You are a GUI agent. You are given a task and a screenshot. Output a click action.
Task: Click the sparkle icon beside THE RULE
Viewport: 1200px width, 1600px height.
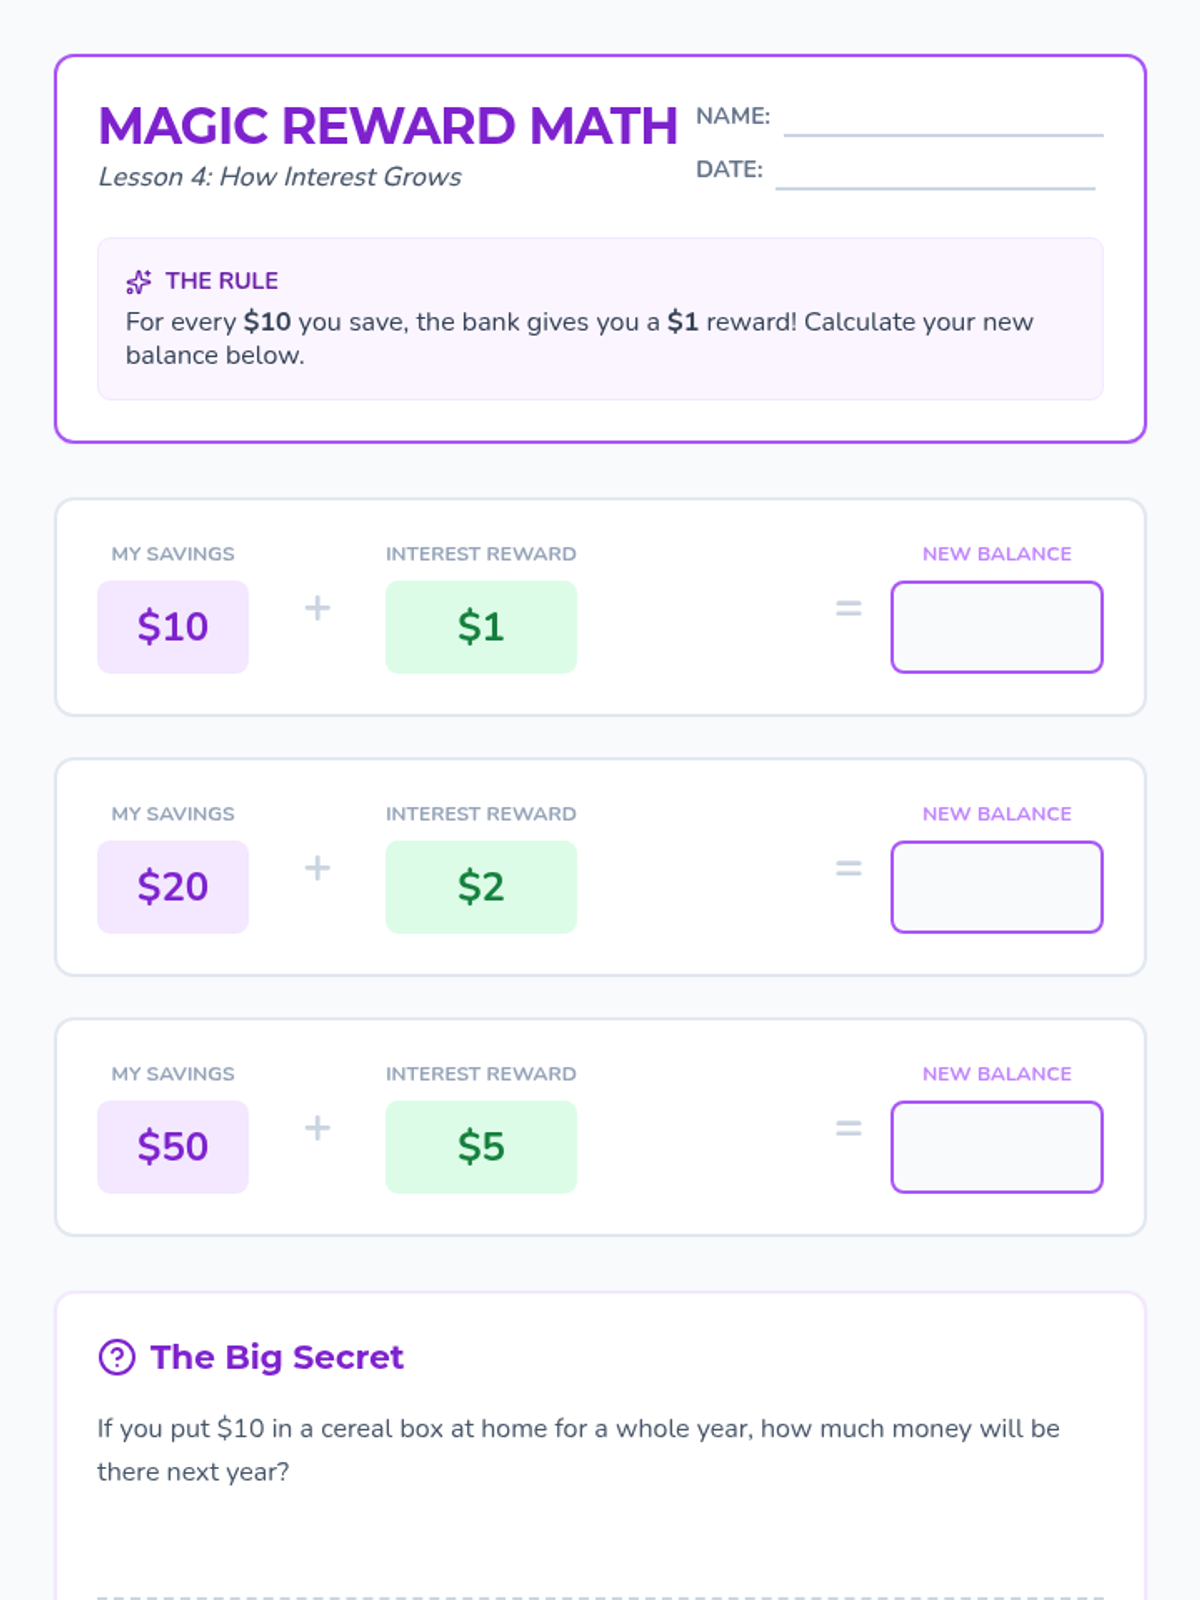(139, 282)
